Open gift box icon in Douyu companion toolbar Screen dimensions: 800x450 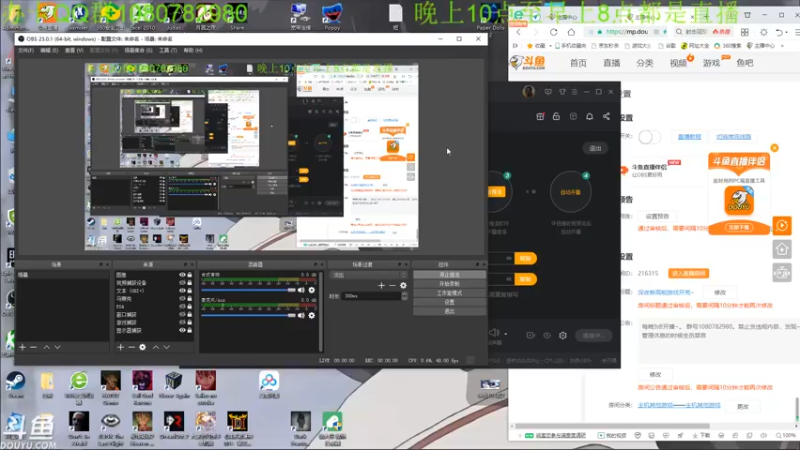pos(540,116)
